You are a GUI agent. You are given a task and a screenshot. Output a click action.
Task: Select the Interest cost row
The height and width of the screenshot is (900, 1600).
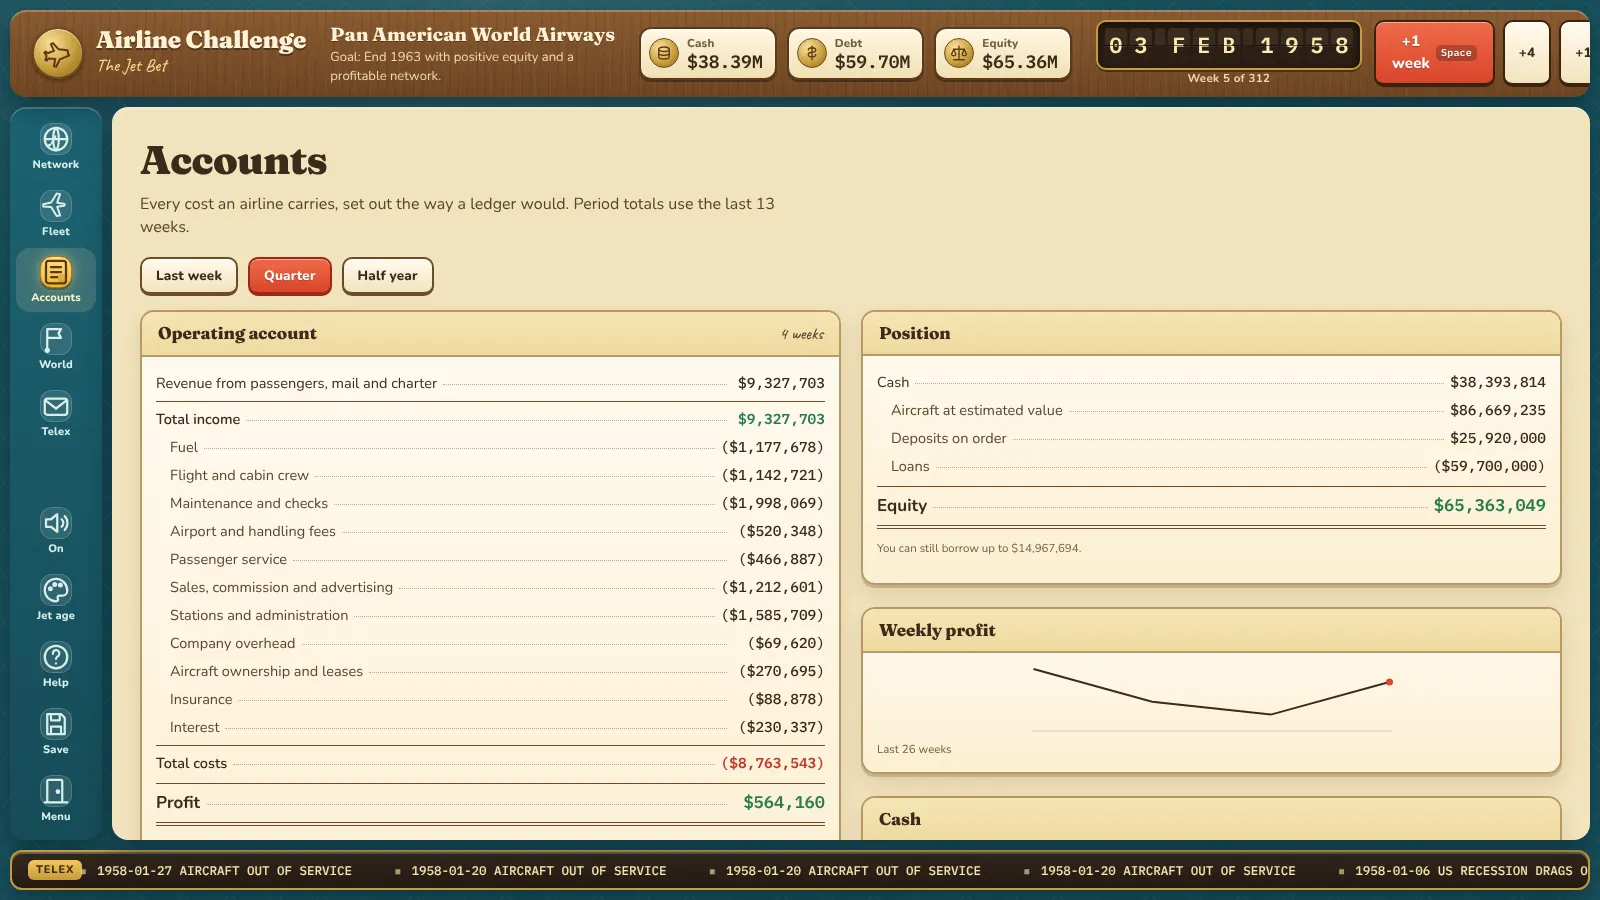coord(490,727)
